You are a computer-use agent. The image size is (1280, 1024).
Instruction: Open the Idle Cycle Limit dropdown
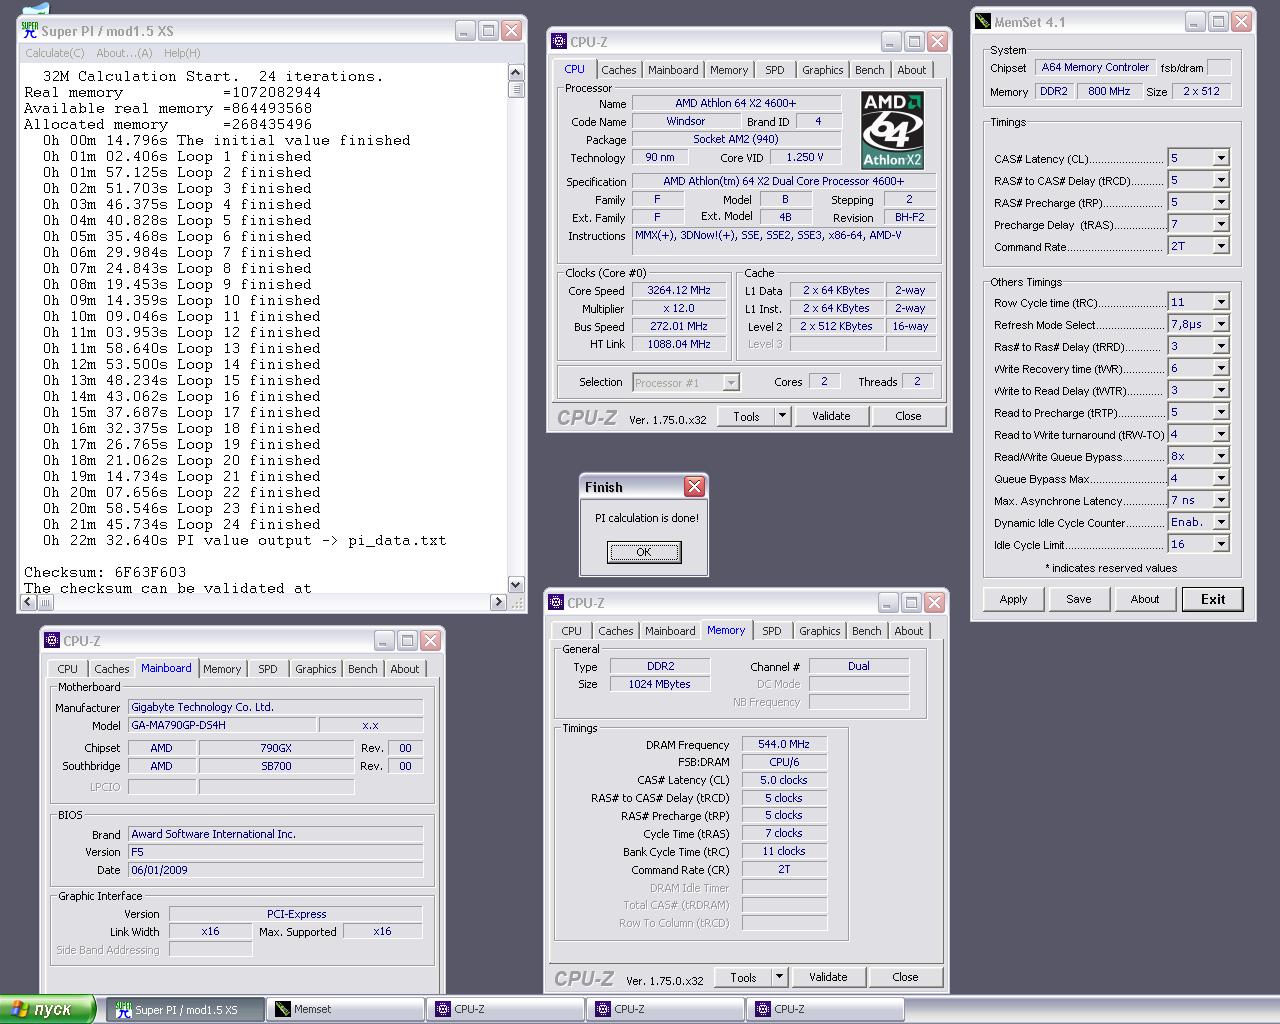coord(1221,544)
